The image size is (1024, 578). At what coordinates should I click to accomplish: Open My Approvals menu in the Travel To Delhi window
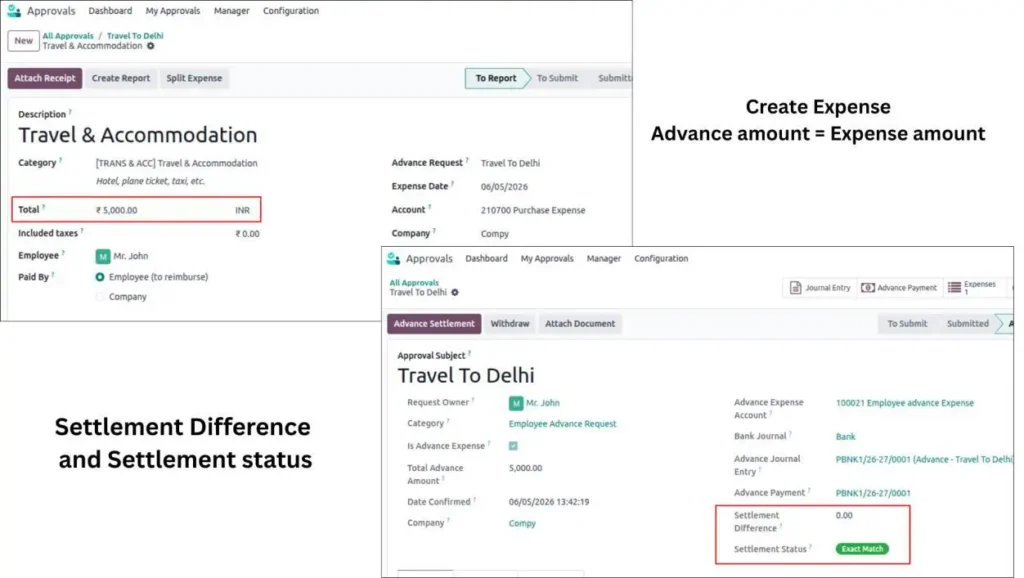(x=547, y=259)
